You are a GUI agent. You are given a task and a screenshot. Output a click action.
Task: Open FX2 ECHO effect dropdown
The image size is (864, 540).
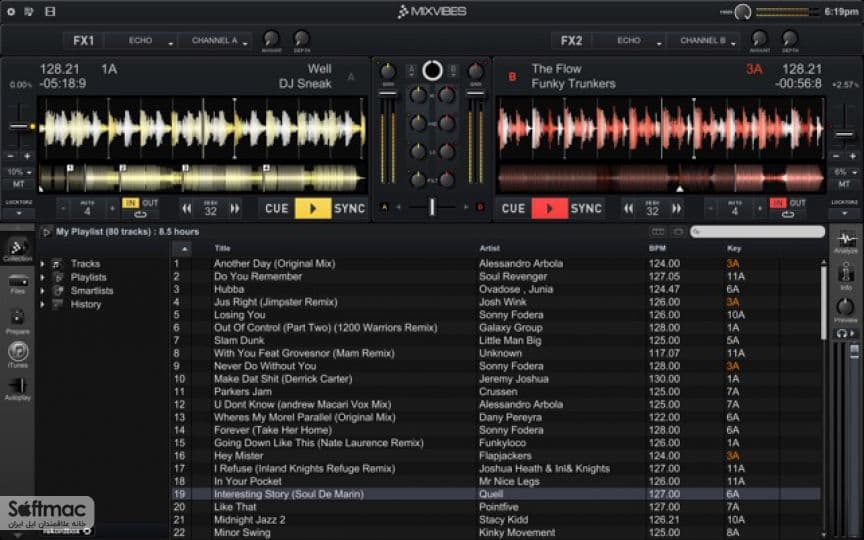pos(630,40)
